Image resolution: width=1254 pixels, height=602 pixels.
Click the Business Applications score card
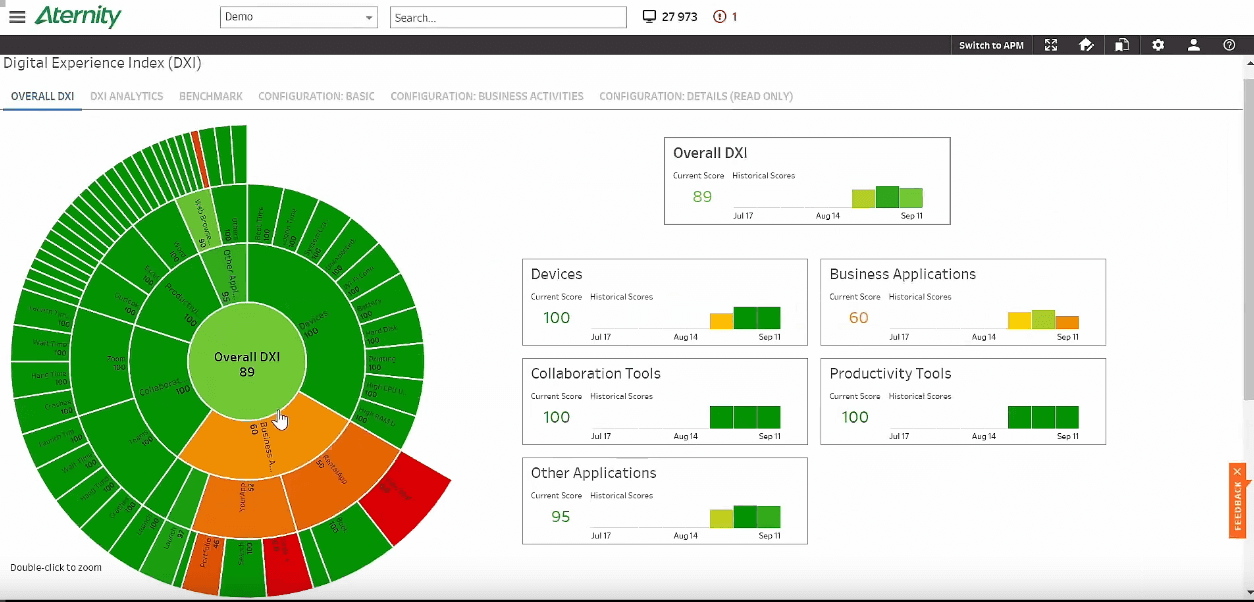[962, 302]
